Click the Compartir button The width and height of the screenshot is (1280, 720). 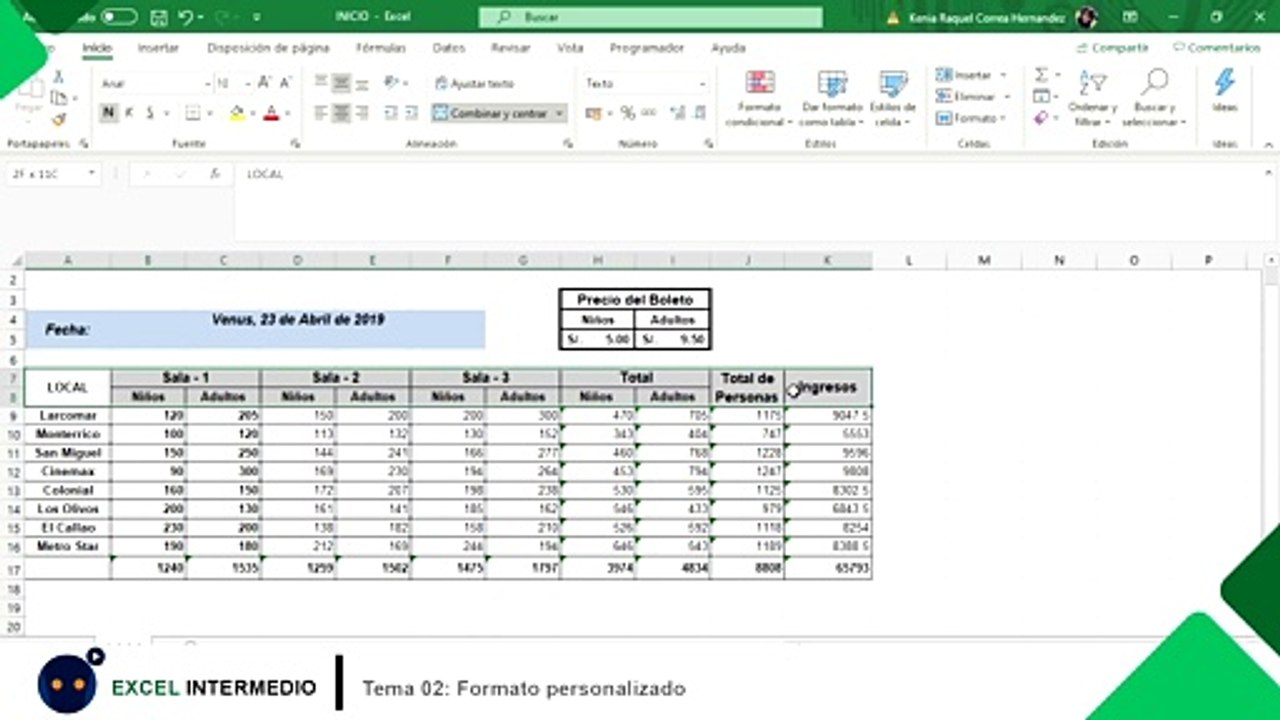pos(1113,47)
